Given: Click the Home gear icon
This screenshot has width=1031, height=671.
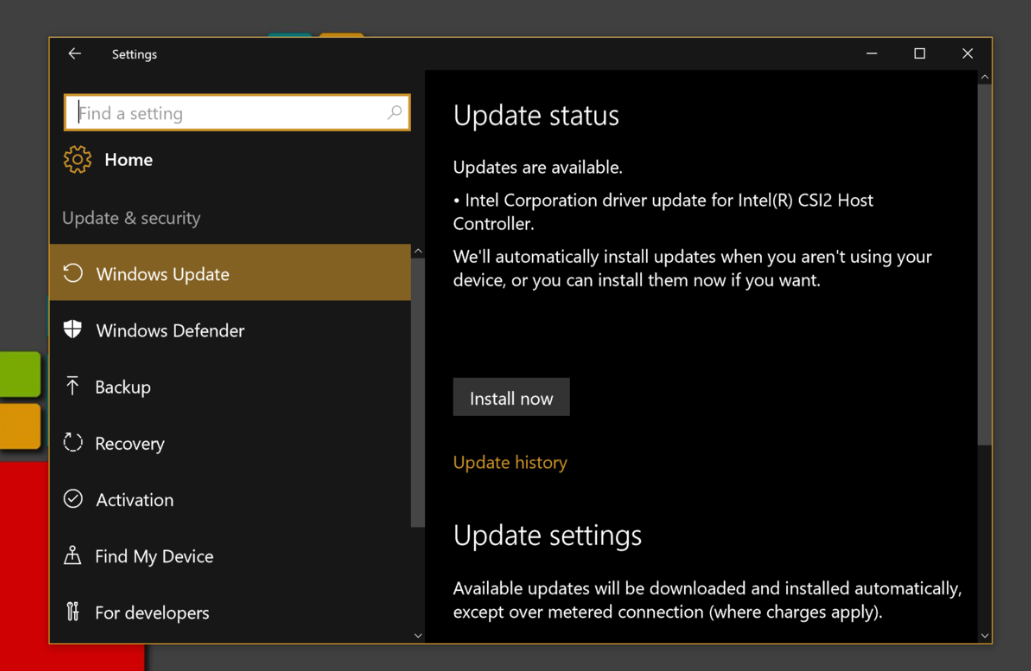Looking at the screenshot, I should pos(78,159).
